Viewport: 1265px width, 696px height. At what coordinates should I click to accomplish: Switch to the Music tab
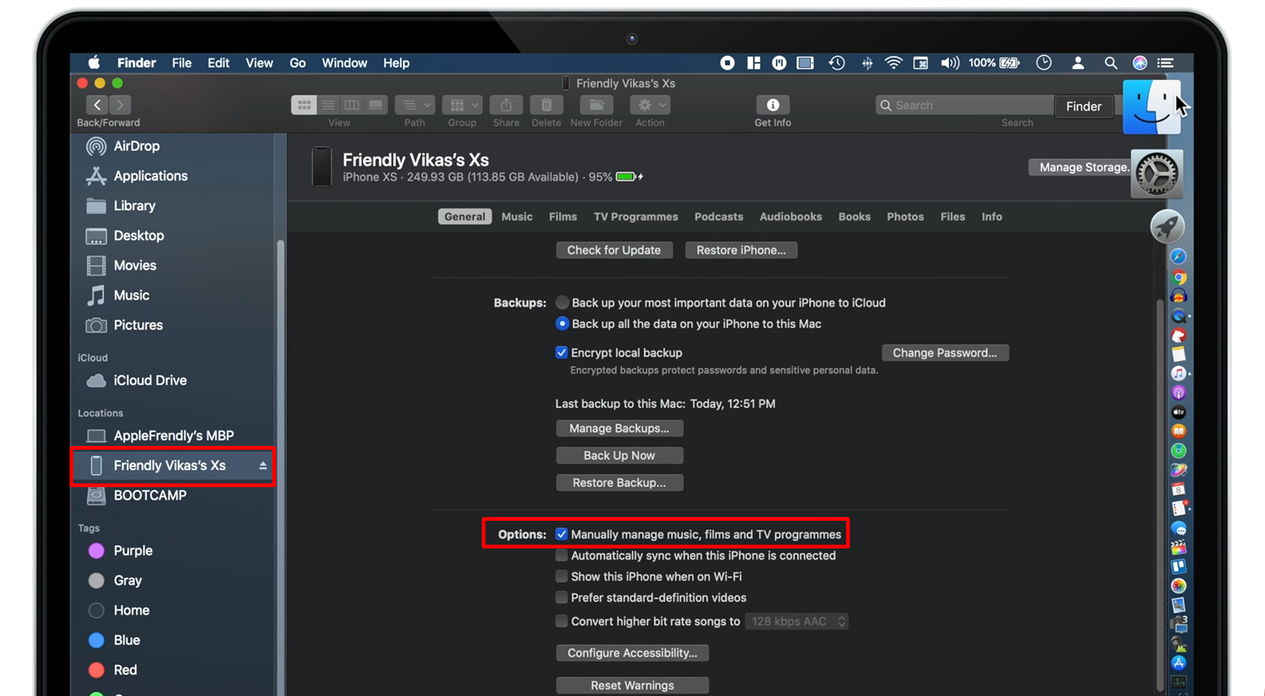[517, 217]
